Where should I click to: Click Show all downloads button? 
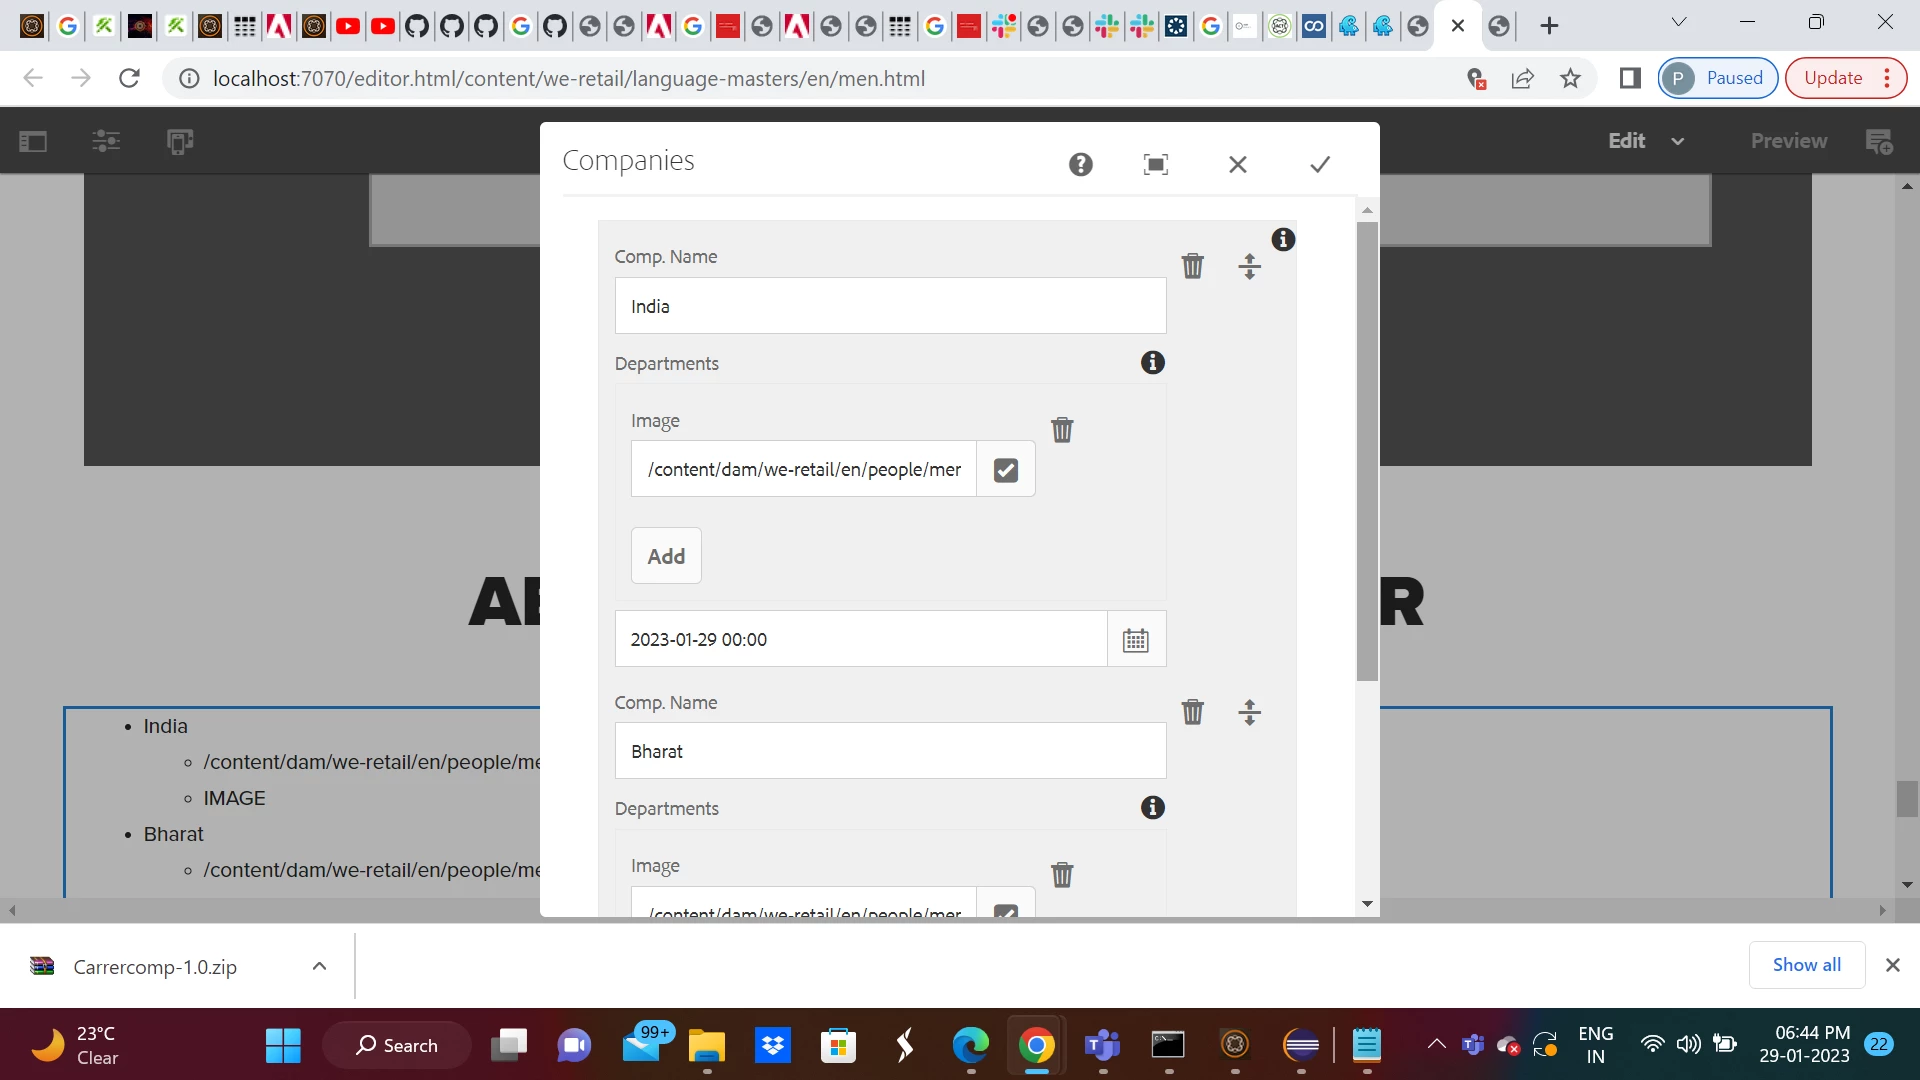click(x=1806, y=965)
